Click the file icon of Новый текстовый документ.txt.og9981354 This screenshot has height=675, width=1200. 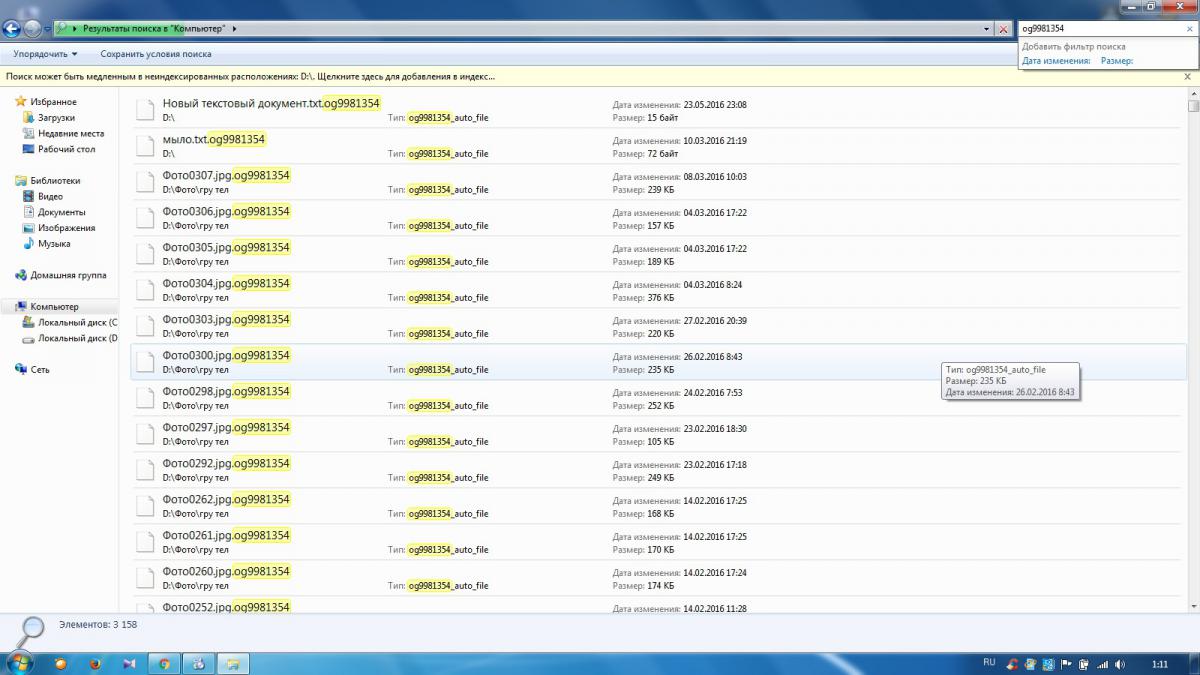145,110
